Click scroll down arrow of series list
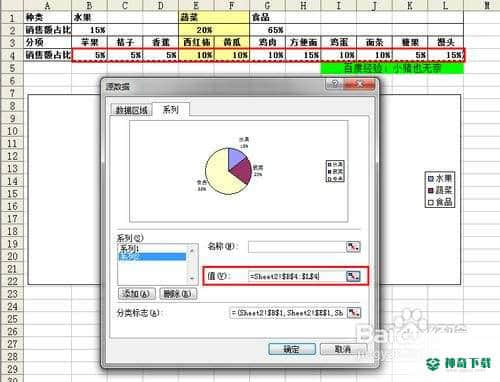The height and width of the screenshot is (382, 500). tap(192, 278)
